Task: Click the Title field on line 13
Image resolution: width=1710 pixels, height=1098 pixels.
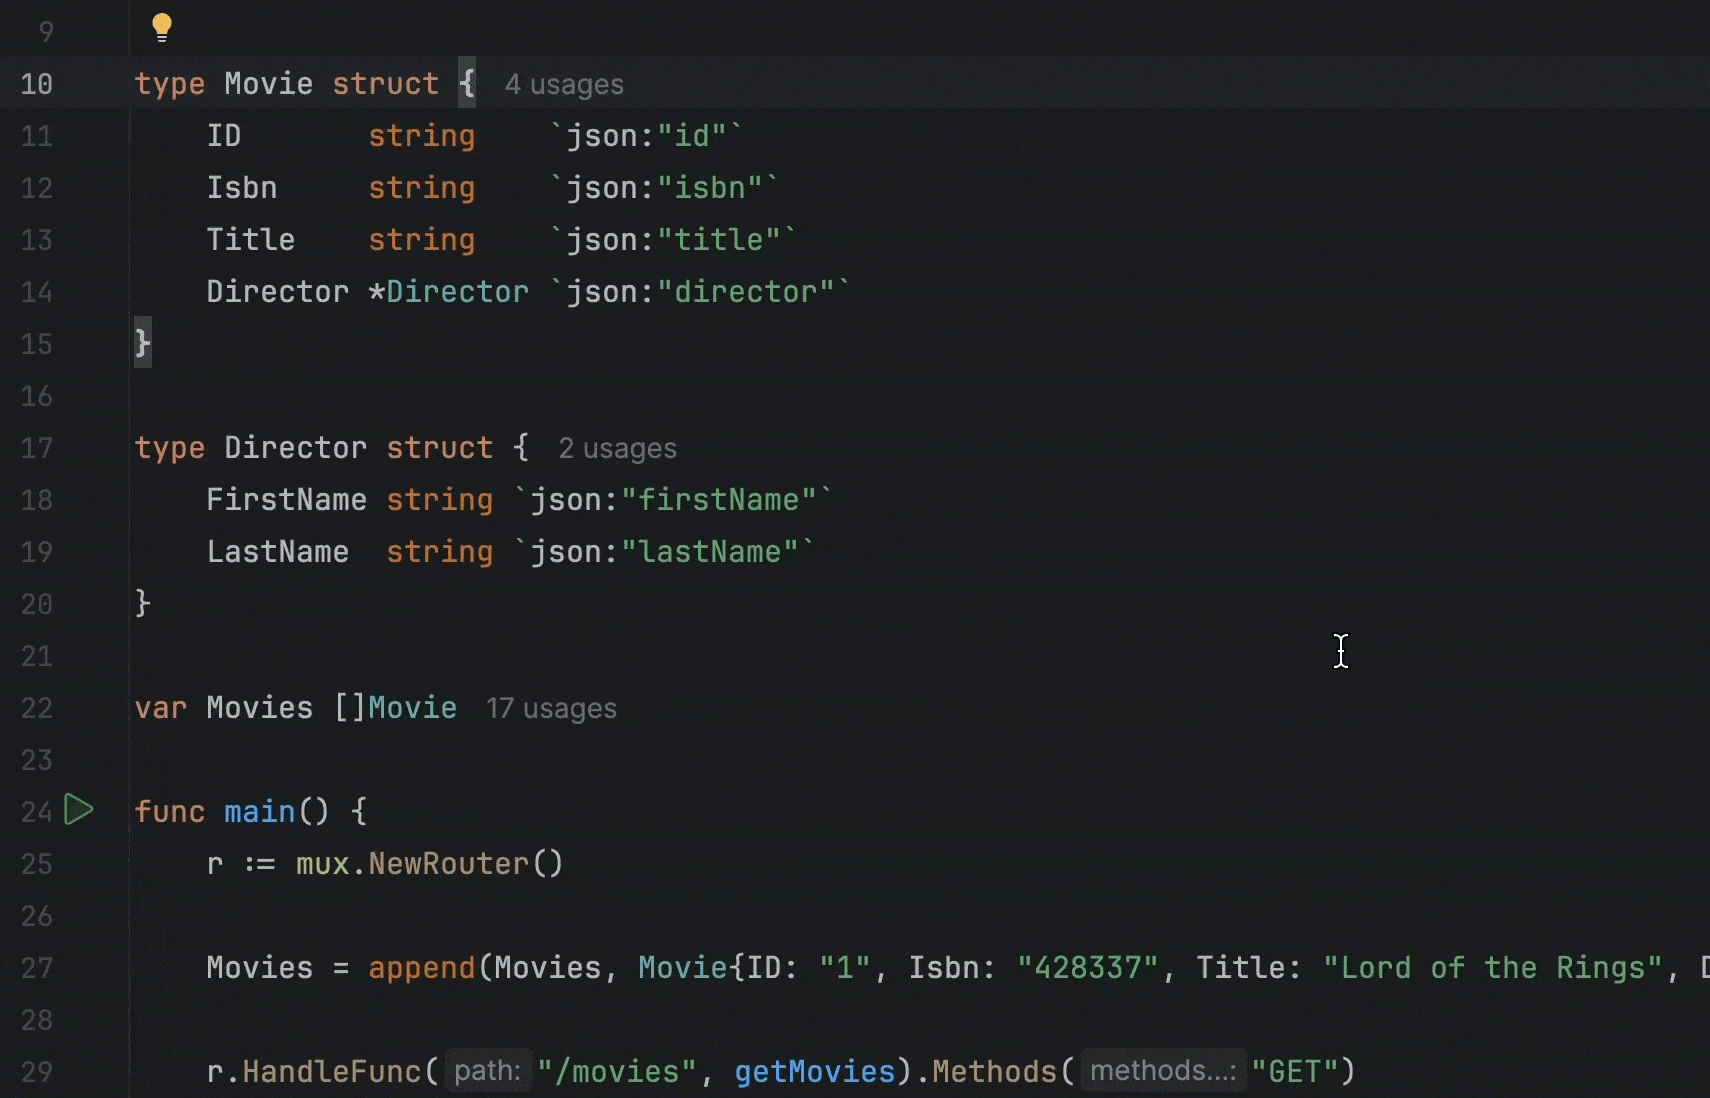Action: (250, 240)
